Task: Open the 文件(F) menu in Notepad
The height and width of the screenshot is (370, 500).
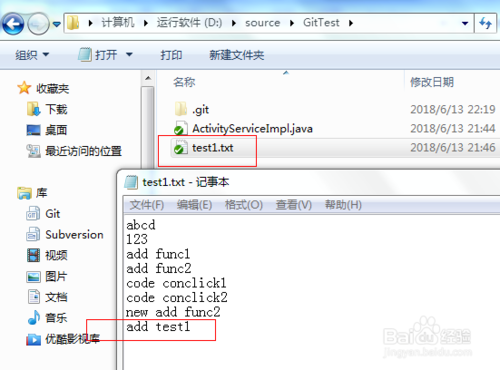Action: (147, 205)
